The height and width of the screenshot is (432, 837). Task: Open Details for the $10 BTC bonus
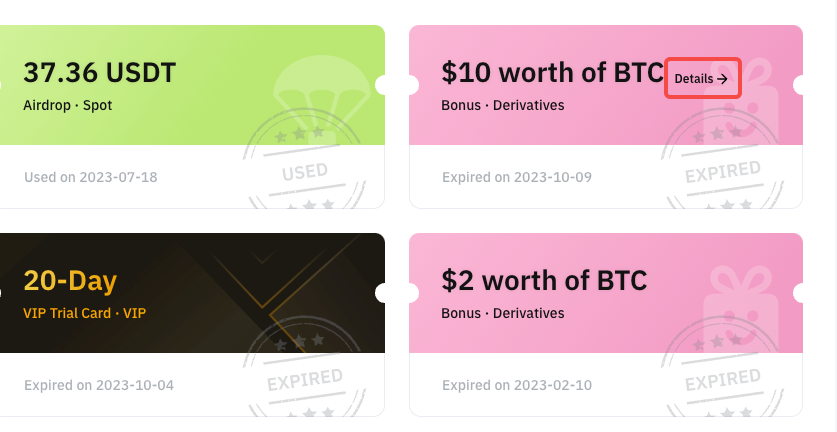coord(702,78)
